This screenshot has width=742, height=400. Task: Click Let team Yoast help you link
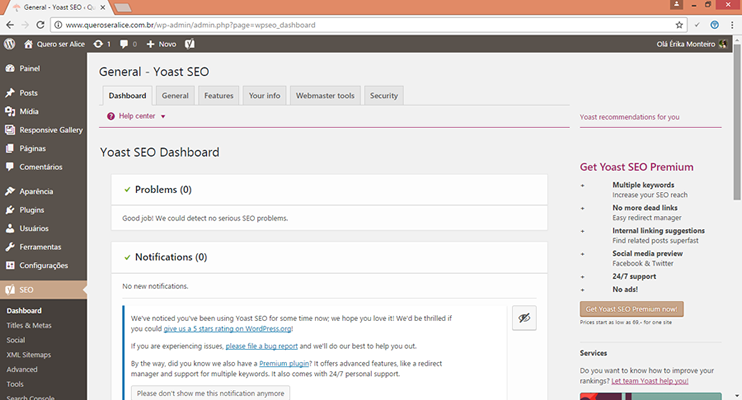[650, 381]
